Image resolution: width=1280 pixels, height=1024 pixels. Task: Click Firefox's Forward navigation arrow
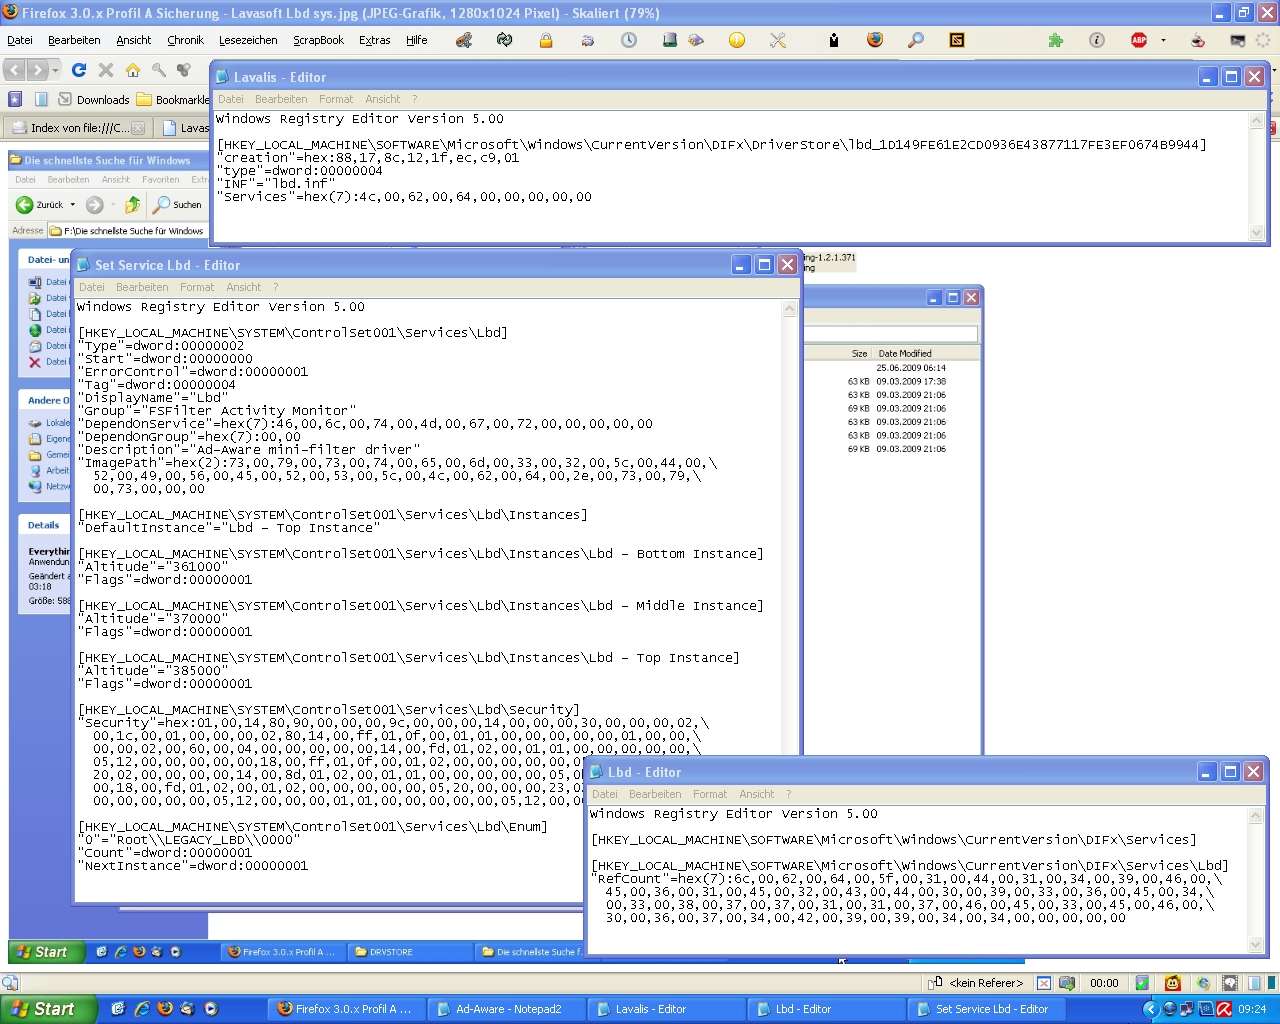[x=37, y=70]
